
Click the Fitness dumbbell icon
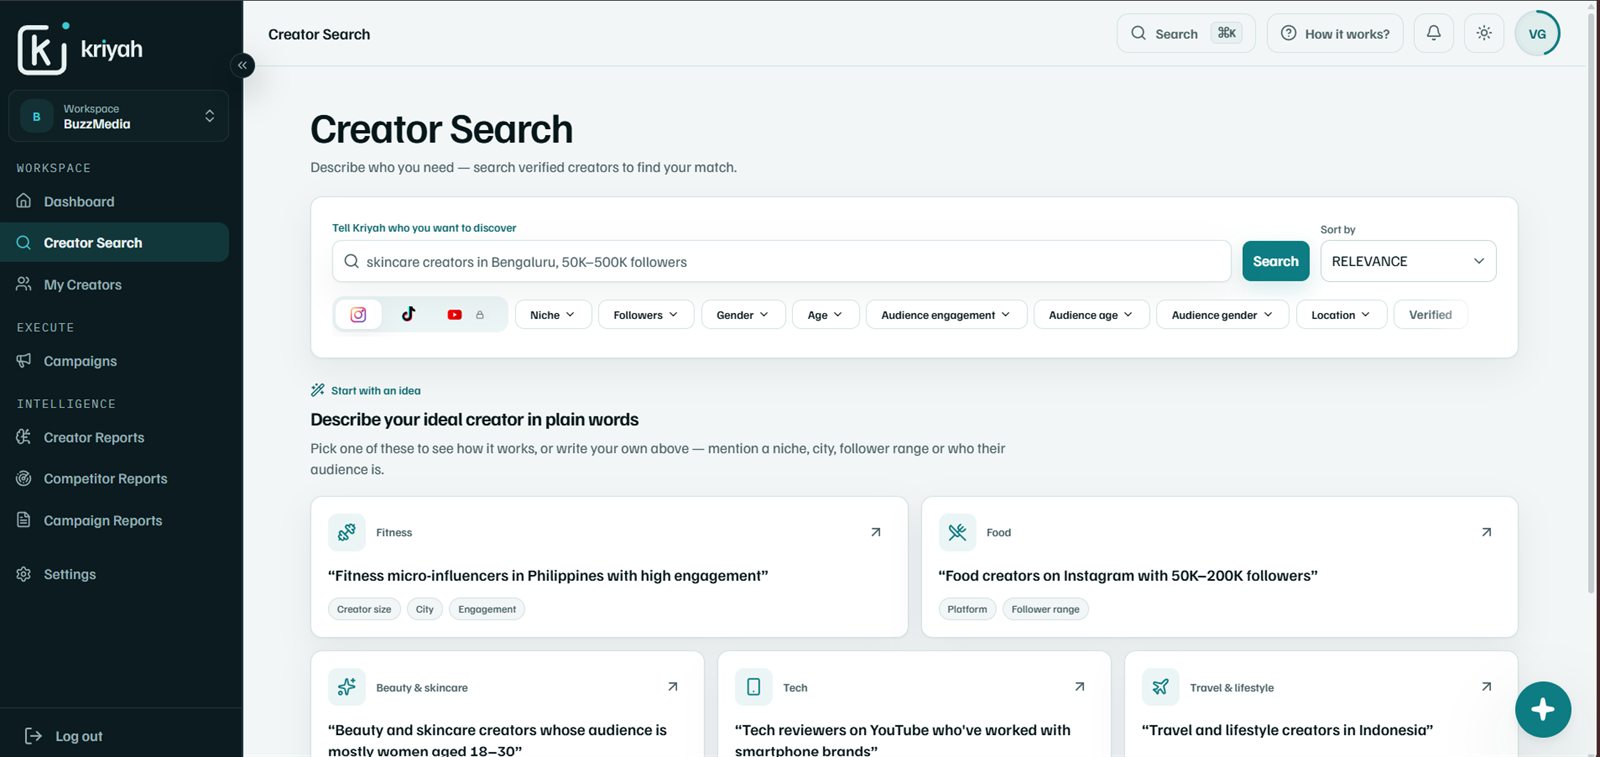(x=347, y=532)
